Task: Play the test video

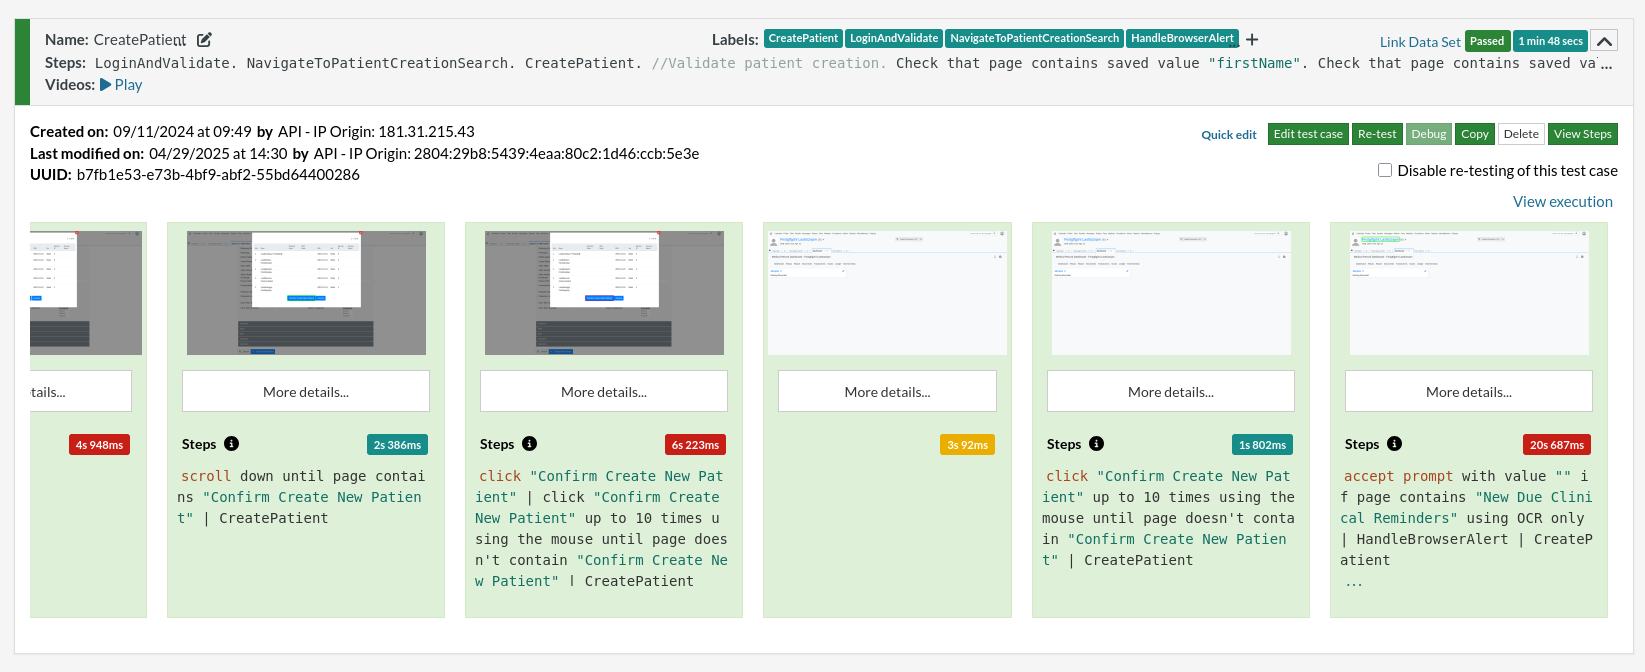Action: (121, 85)
